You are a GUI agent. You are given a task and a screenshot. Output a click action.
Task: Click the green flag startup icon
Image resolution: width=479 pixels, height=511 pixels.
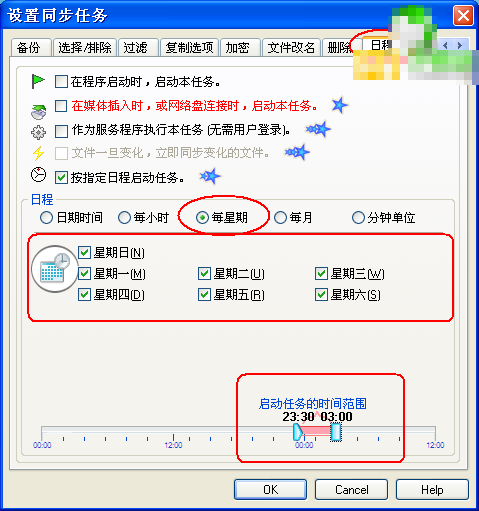tap(38, 81)
